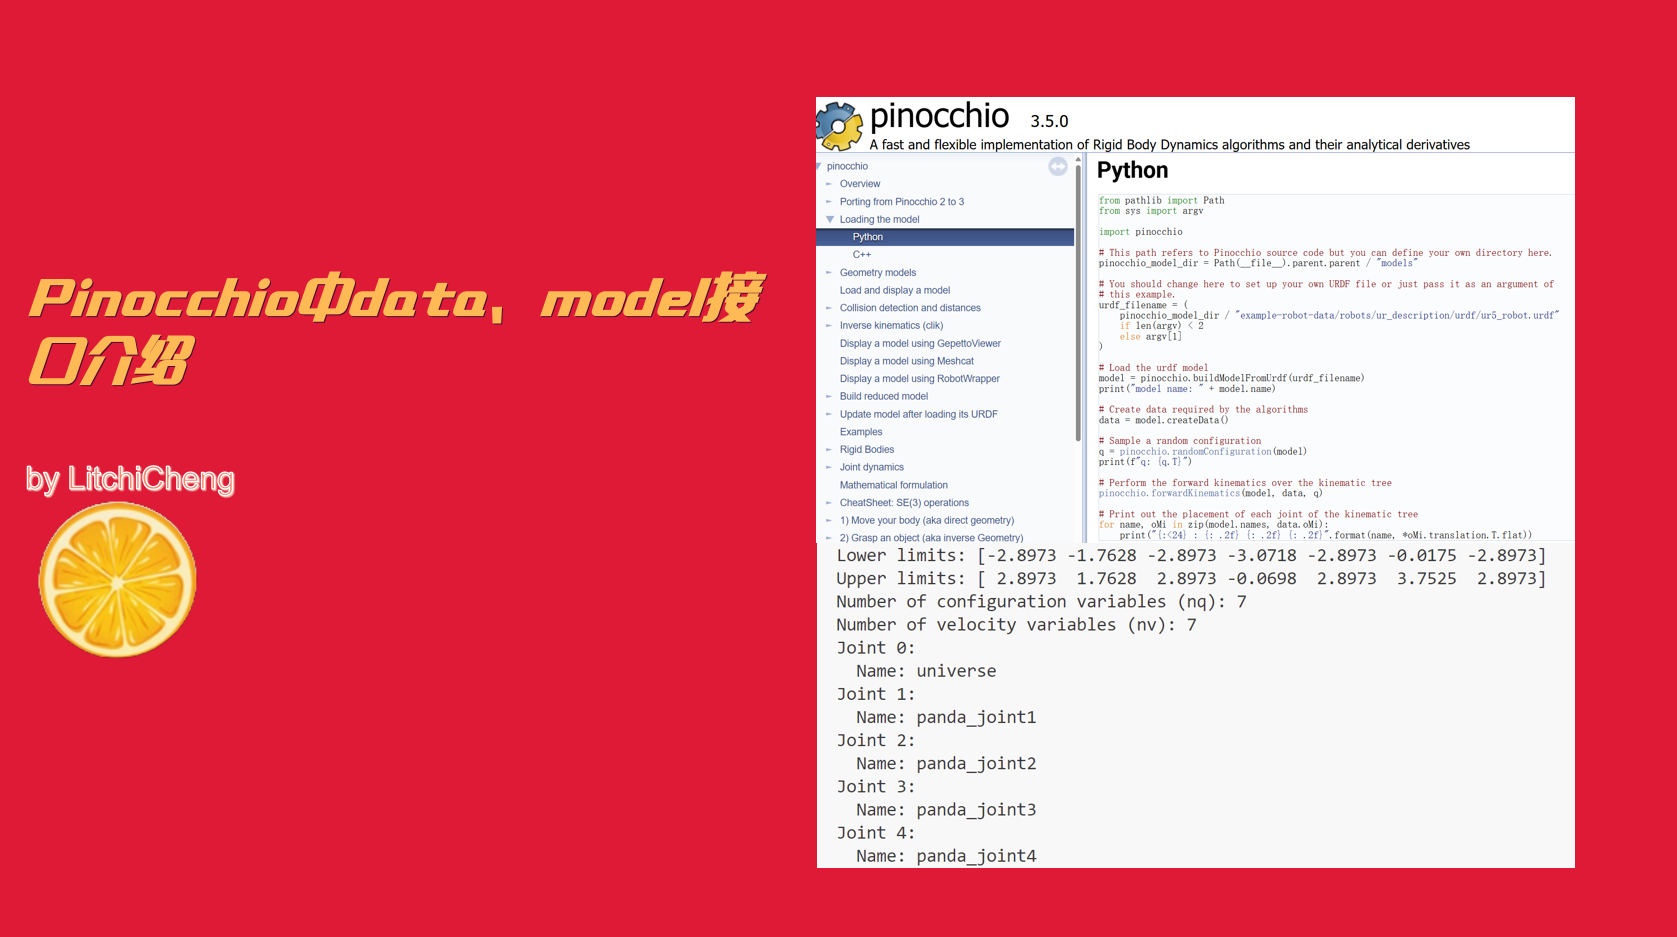Click the scrollbar up arrow in nav tree
Screen dimensions: 1677x937
point(1078,159)
